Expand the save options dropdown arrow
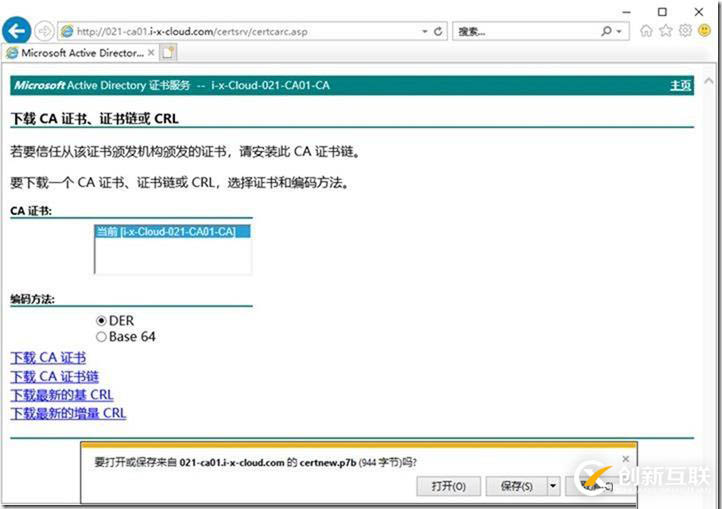 click(x=553, y=486)
